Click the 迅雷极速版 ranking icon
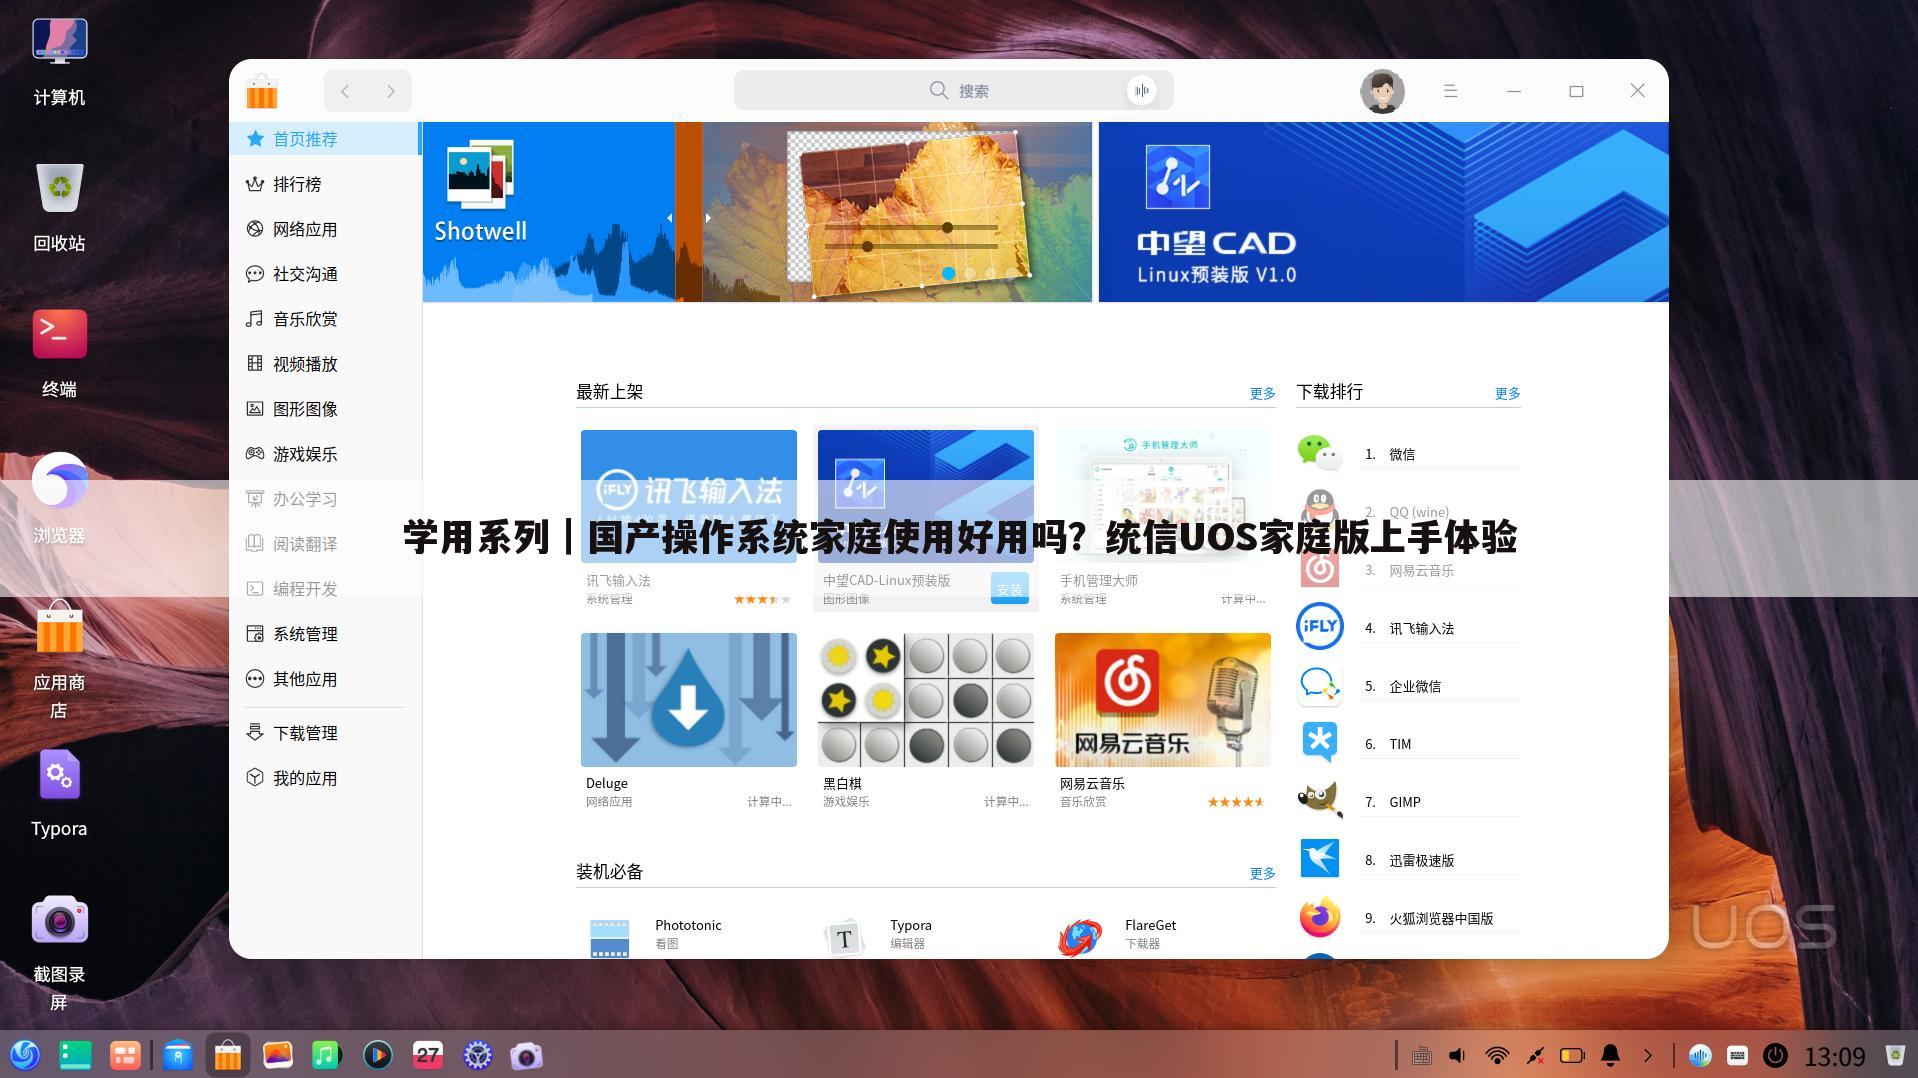1918x1078 pixels. point(1319,859)
